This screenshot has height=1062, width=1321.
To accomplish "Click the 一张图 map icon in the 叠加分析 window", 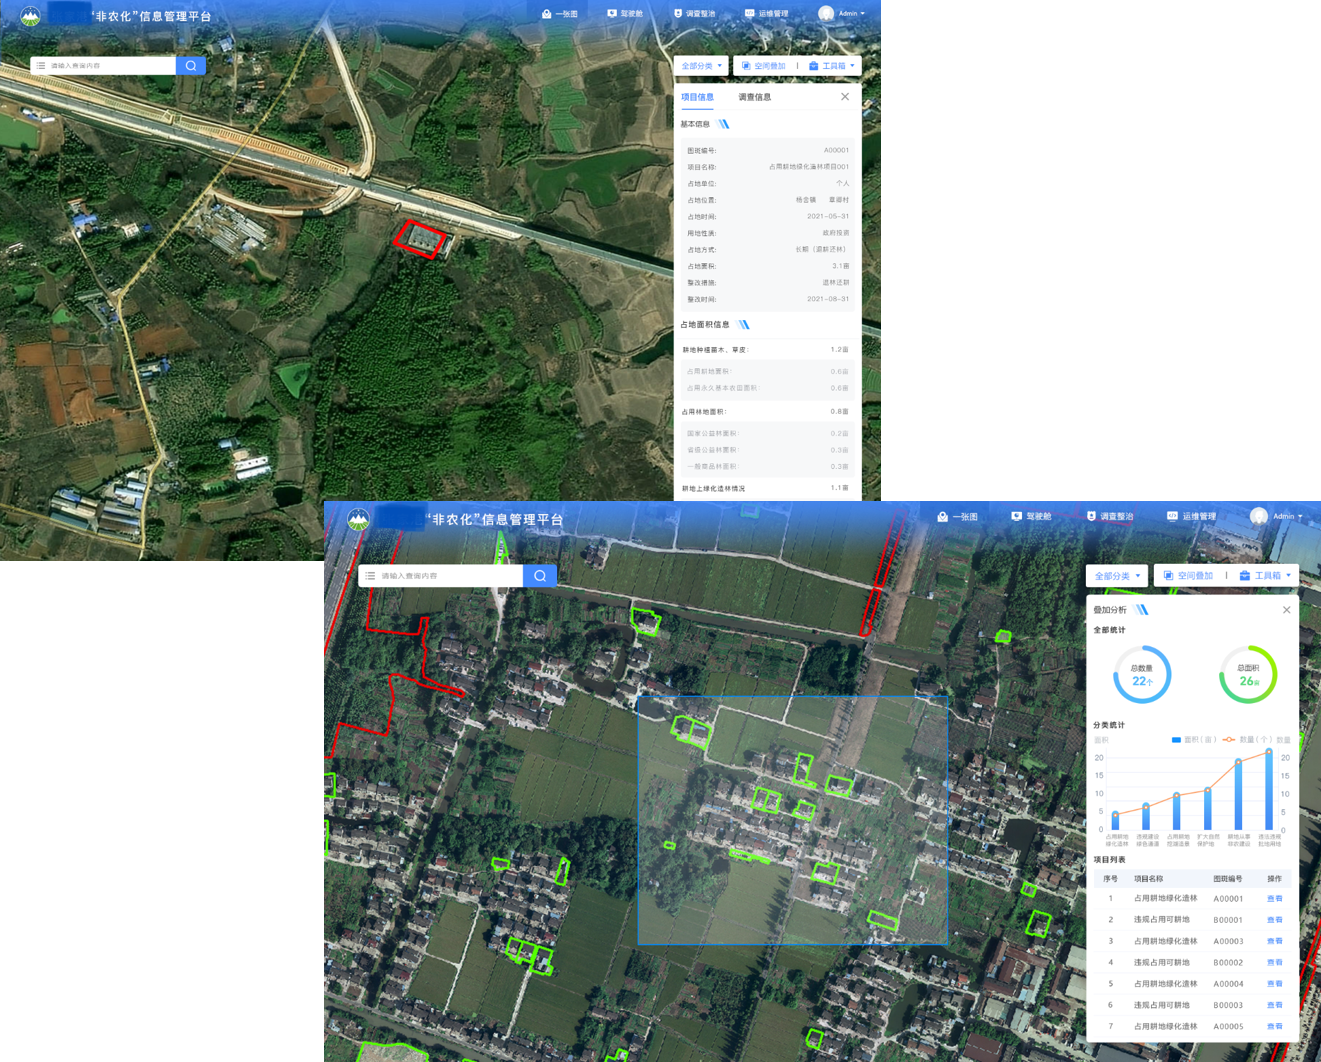I will 942,517.
